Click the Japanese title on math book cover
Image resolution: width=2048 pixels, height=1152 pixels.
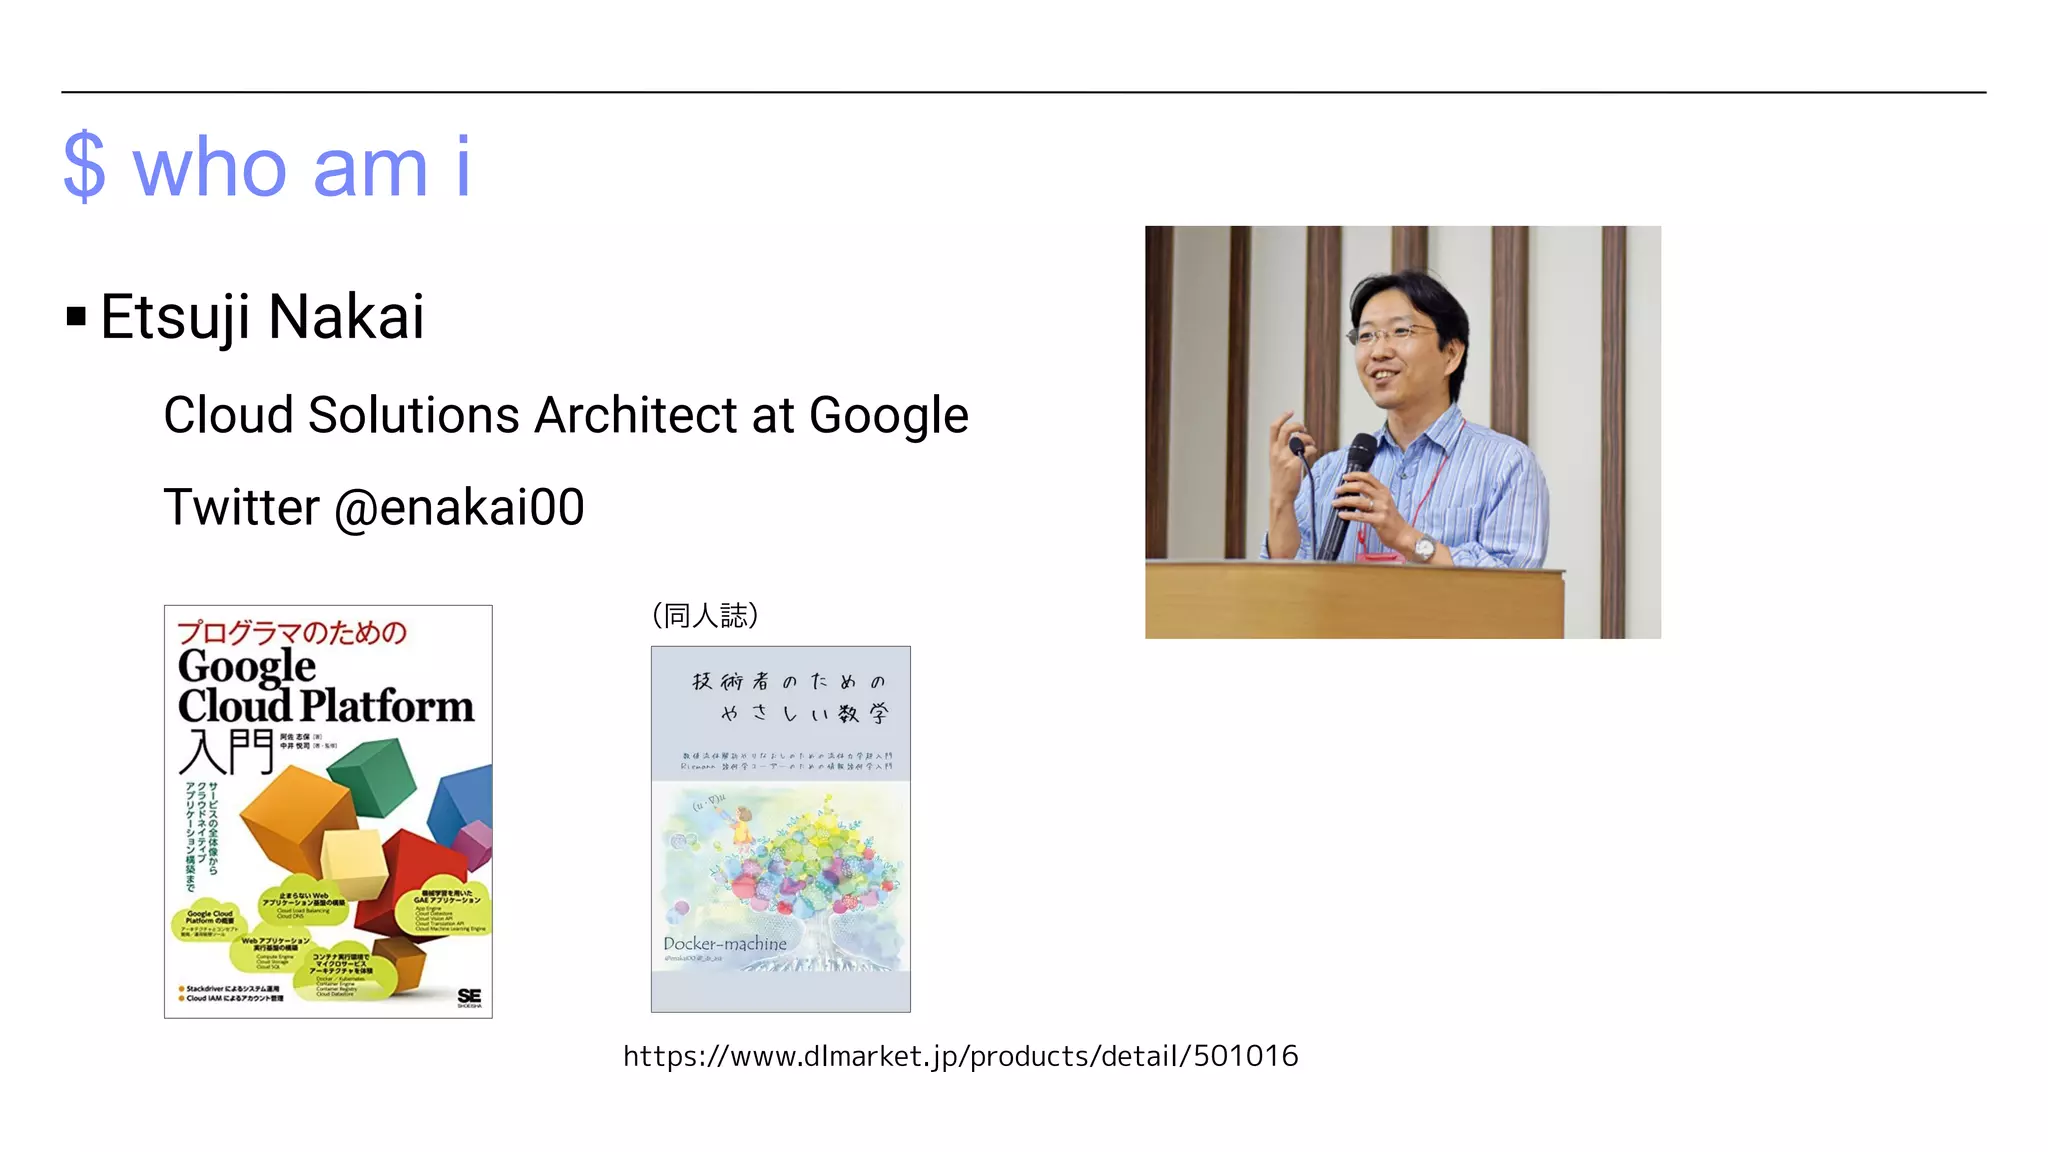[790, 697]
